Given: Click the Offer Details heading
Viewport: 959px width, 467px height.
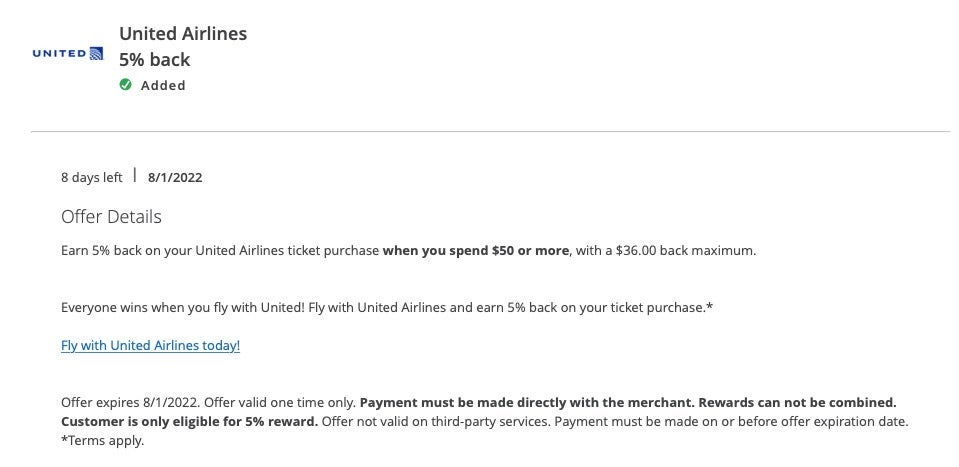Looking at the screenshot, I should [111, 217].
